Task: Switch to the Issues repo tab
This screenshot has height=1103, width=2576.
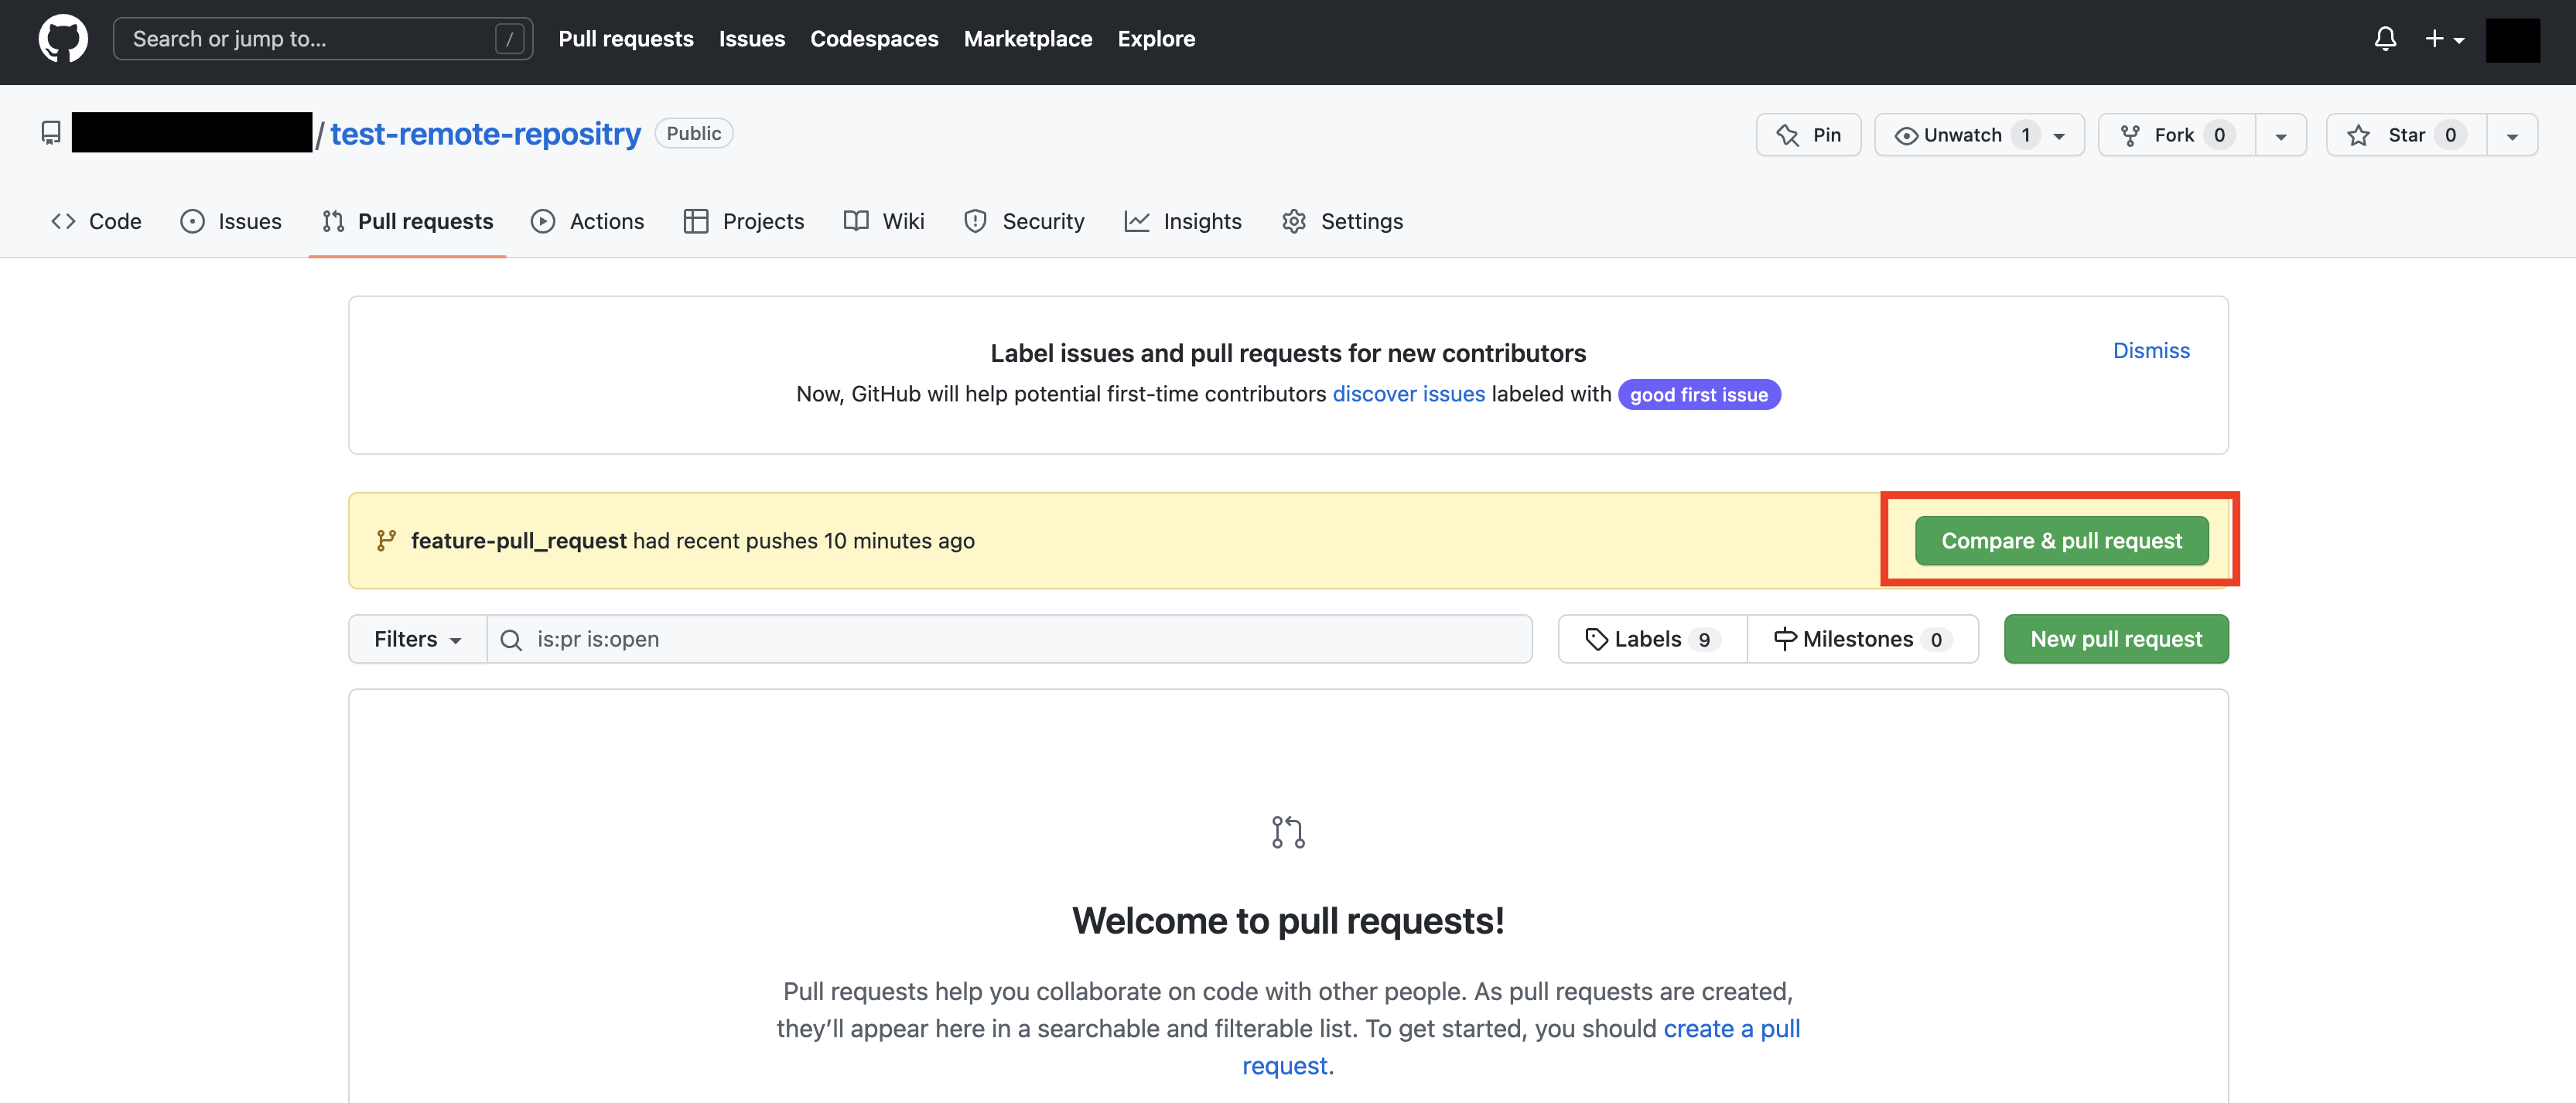Action: [x=231, y=221]
